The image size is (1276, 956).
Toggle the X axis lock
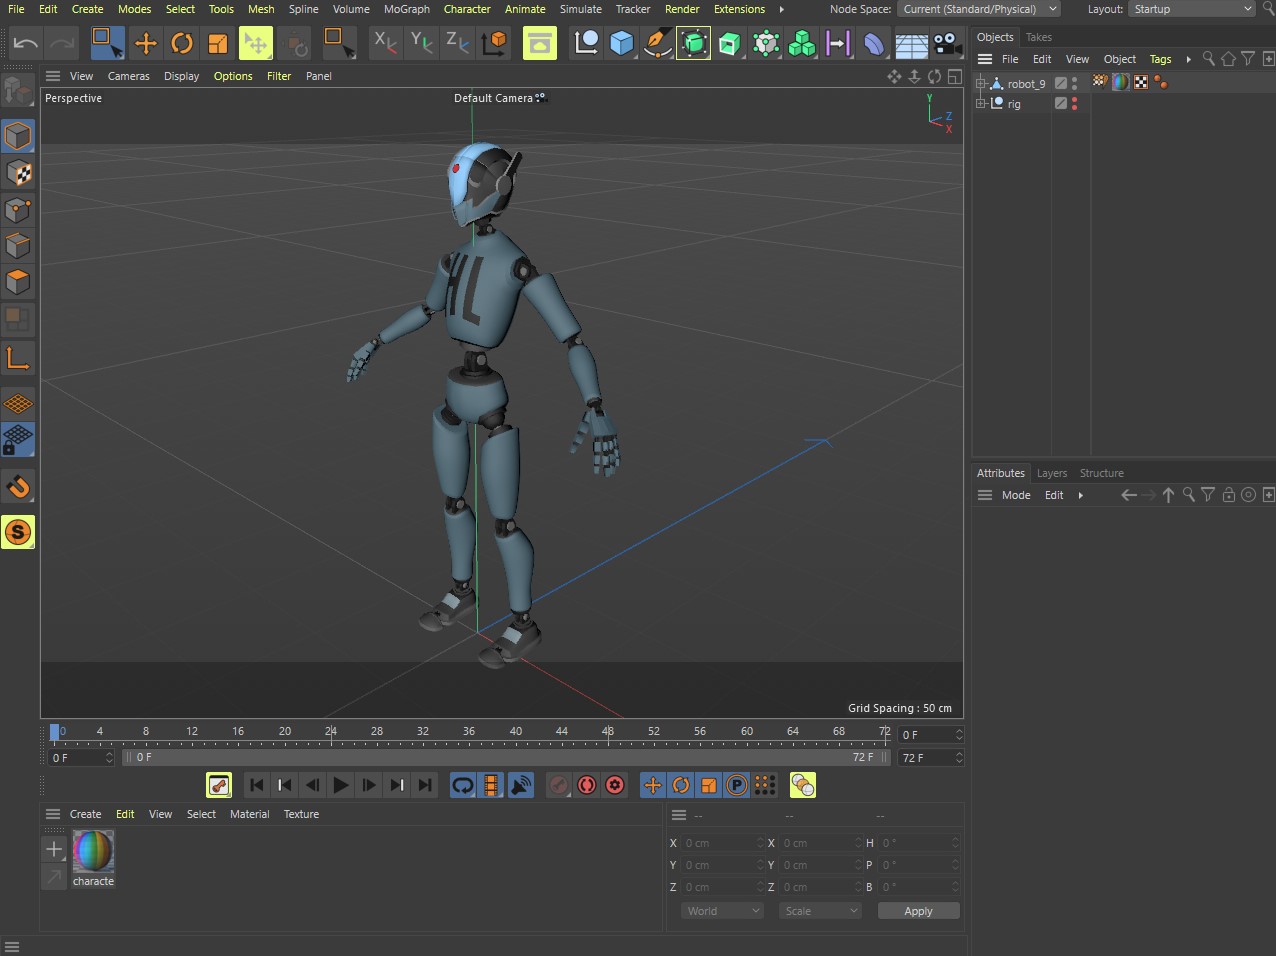point(384,43)
